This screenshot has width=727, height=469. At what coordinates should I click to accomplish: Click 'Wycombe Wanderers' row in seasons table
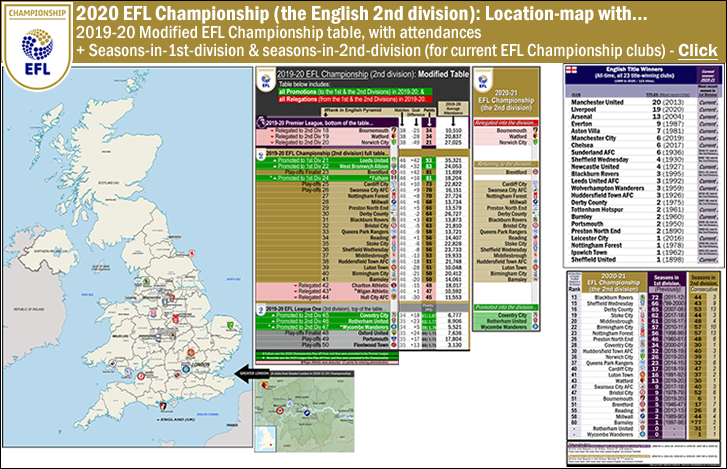[x=644, y=435]
